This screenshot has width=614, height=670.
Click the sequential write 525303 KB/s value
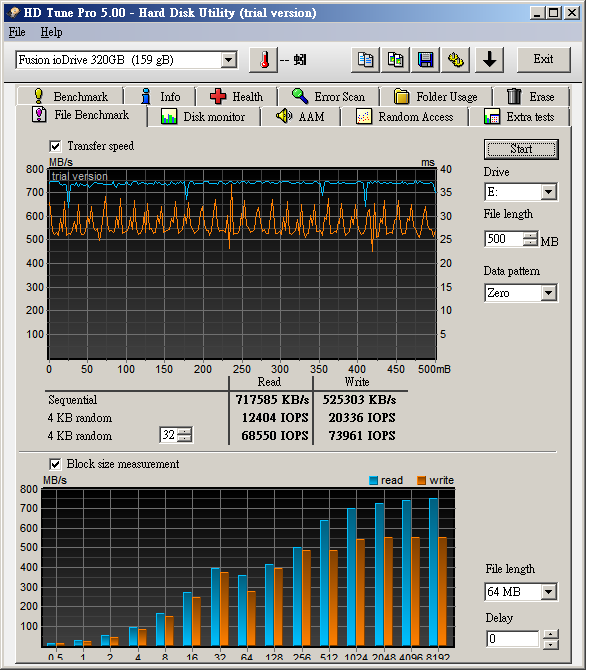tap(359, 400)
